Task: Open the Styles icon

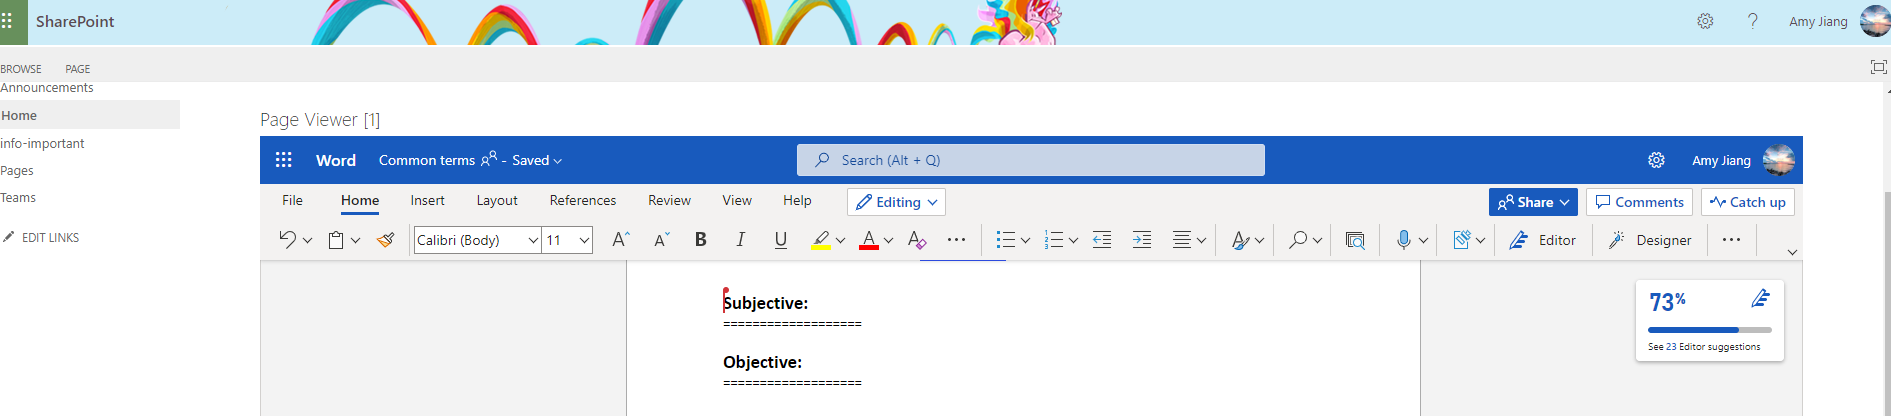Action: pos(1240,240)
